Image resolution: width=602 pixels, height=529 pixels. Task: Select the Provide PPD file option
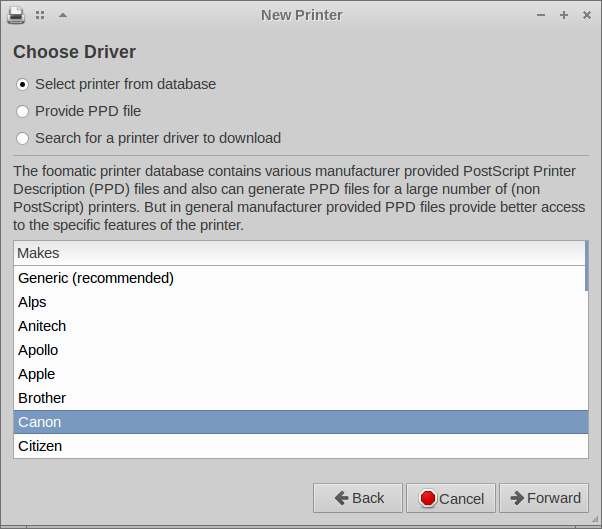coord(23,111)
